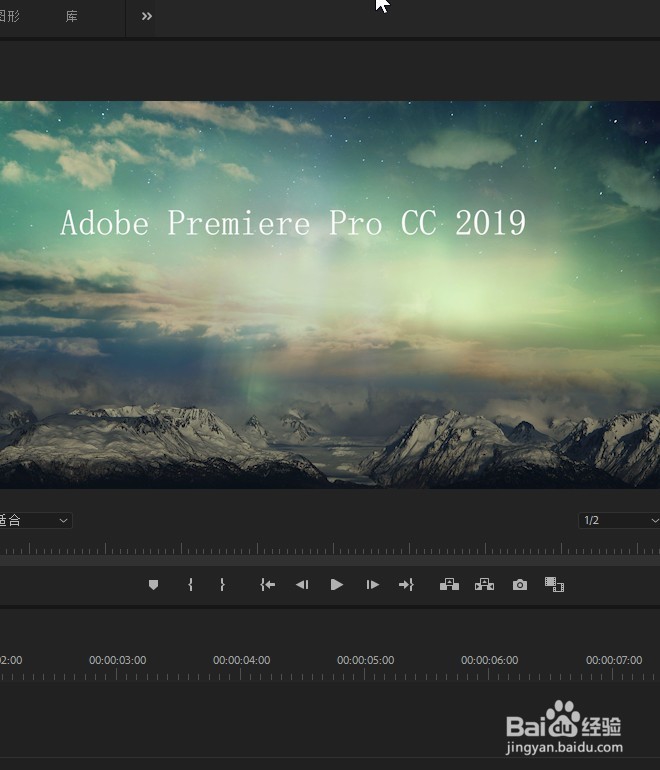The width and height of the screenshot is (660, 770).
Task: Click the Extract button
Action: [x=484, y=584]
